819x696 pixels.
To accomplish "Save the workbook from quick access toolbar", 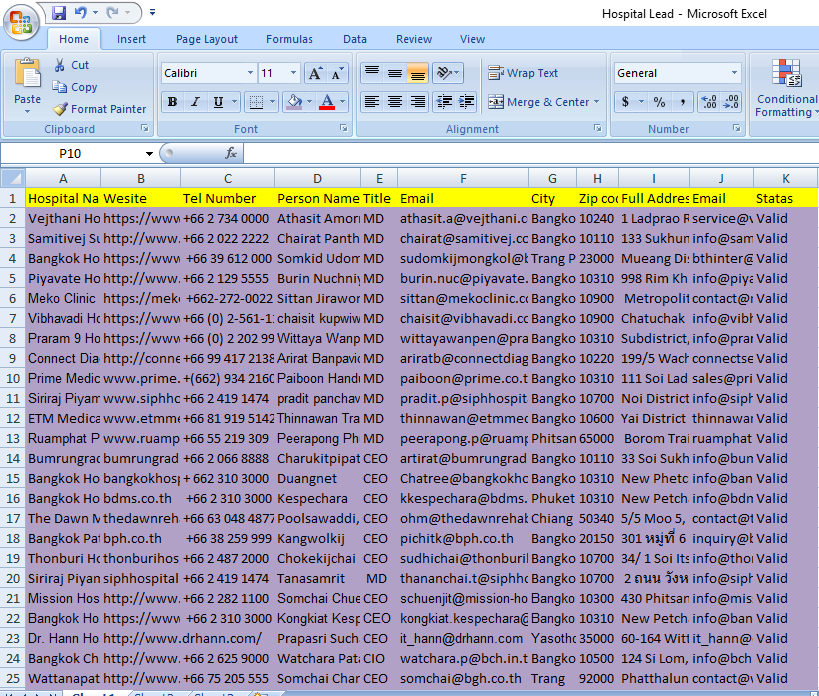I will [59, 13].
